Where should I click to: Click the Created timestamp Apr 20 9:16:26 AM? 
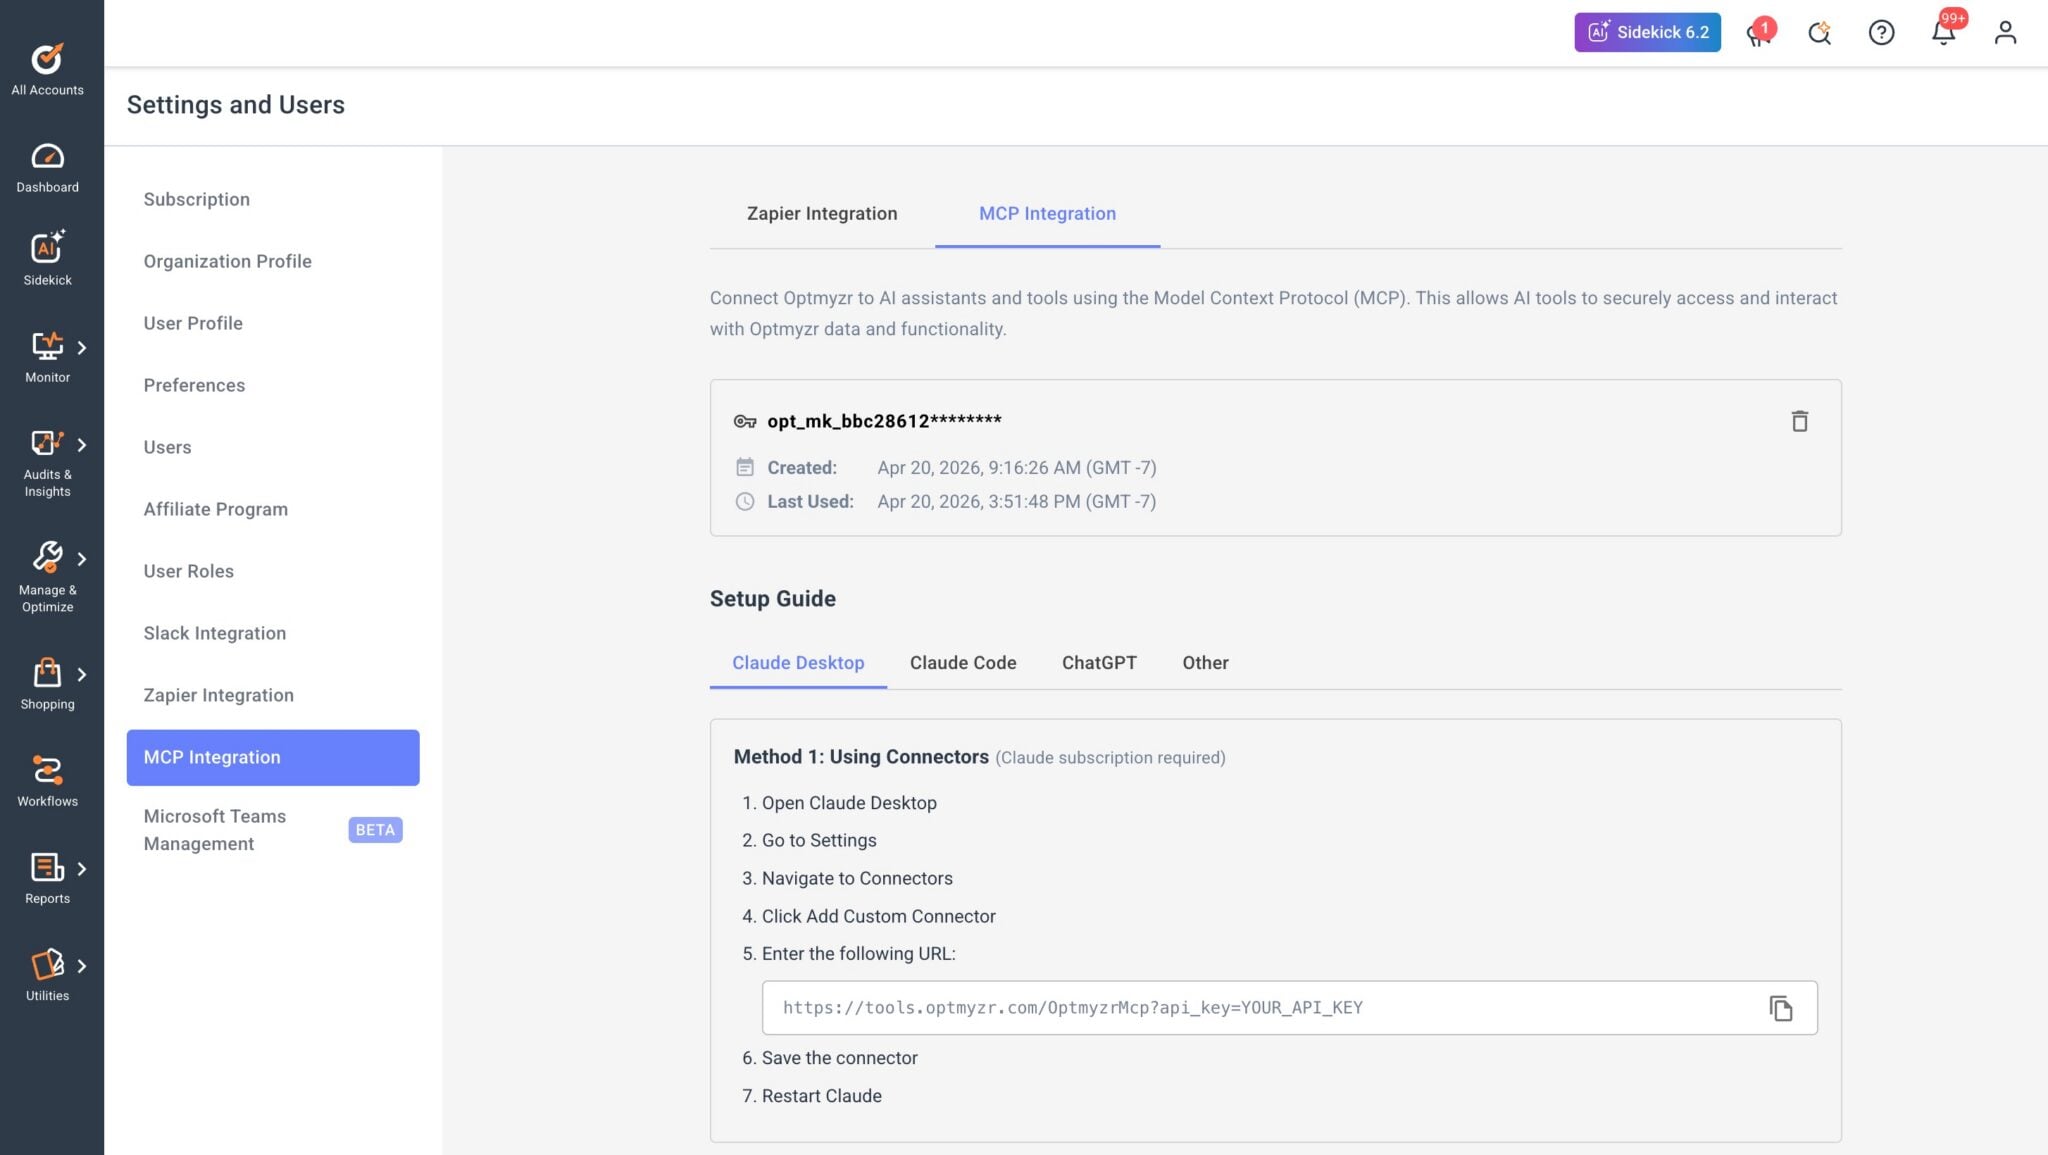[x=1016, y=467]
